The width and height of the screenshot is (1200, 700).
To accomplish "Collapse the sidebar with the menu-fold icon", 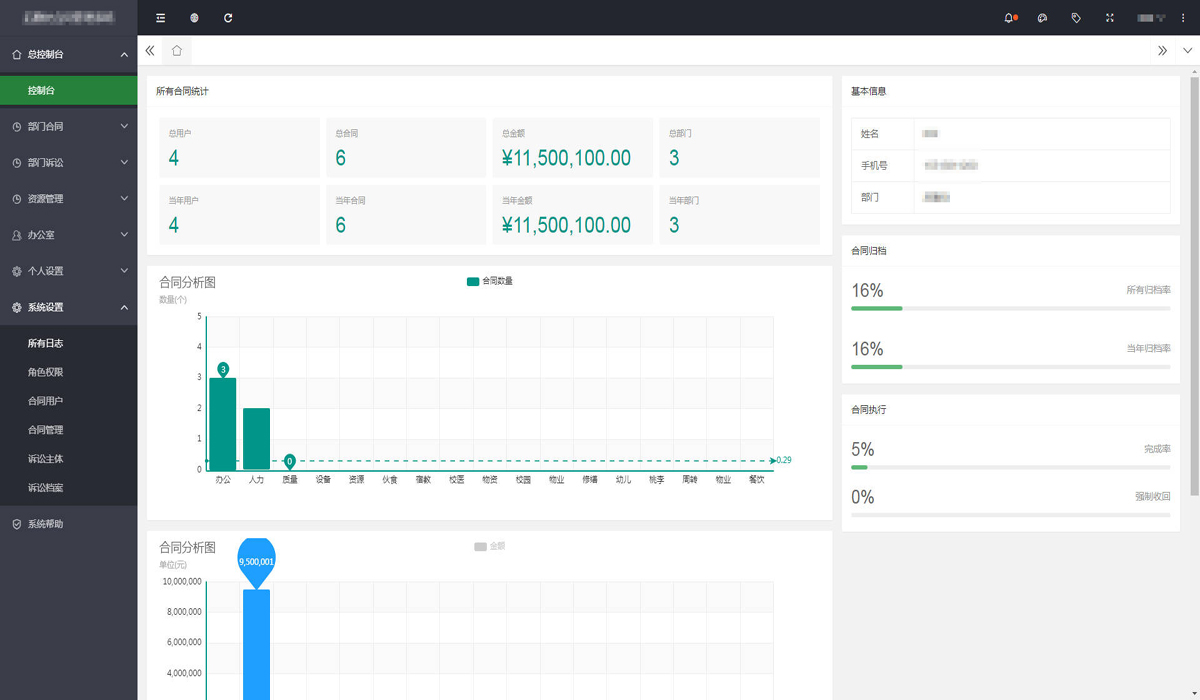I will (x=161, y=18).
